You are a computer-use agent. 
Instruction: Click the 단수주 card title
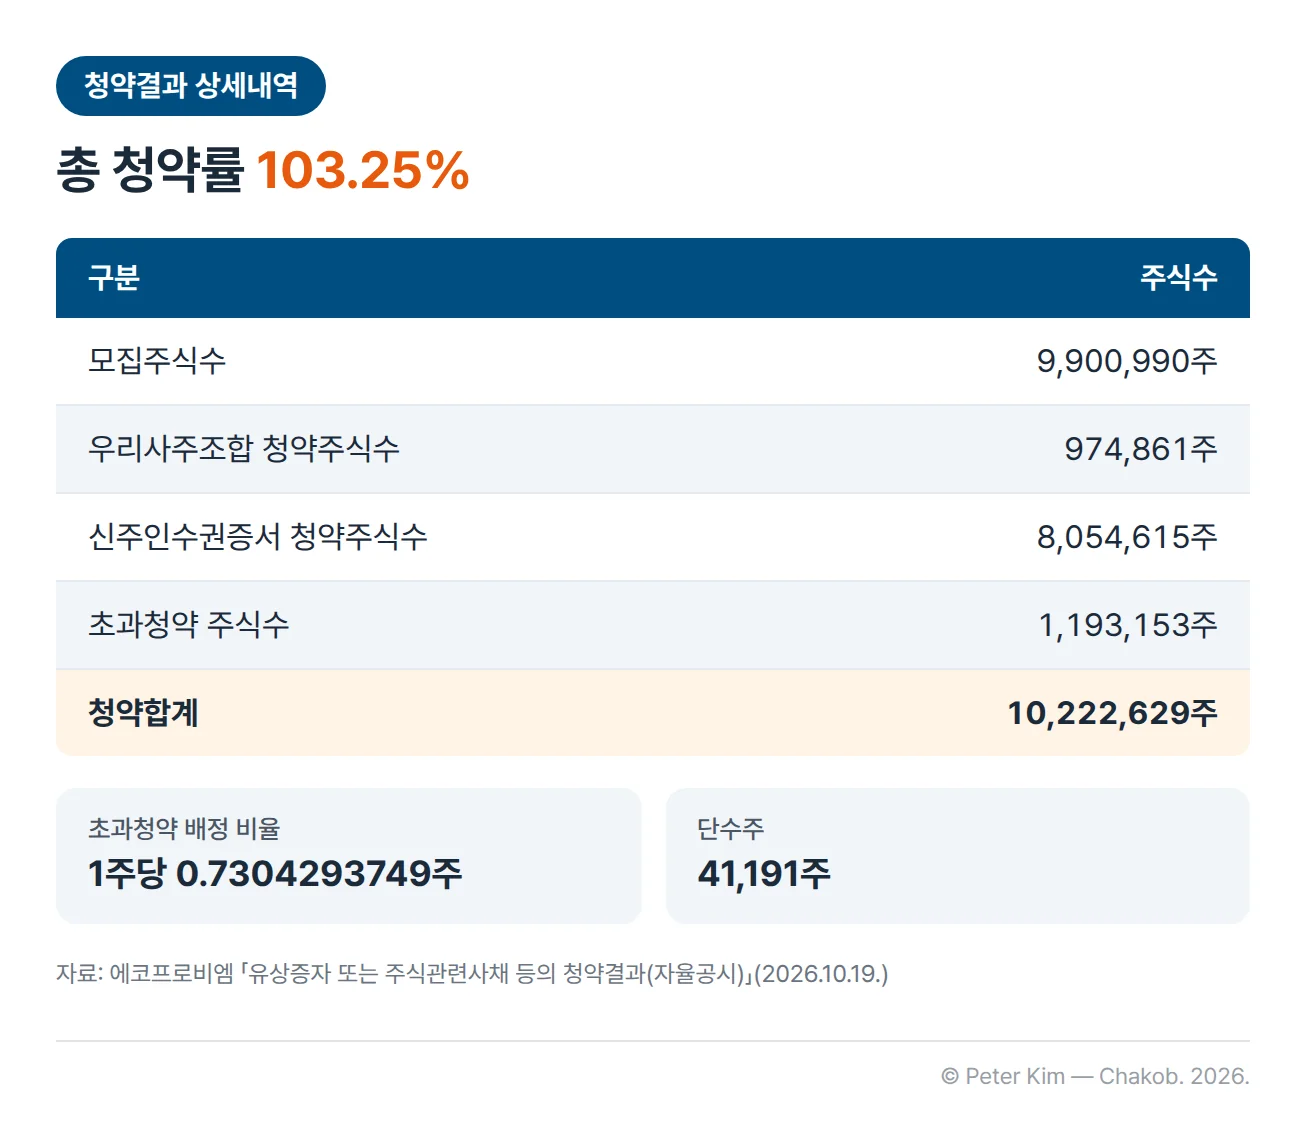click(731, 829)
